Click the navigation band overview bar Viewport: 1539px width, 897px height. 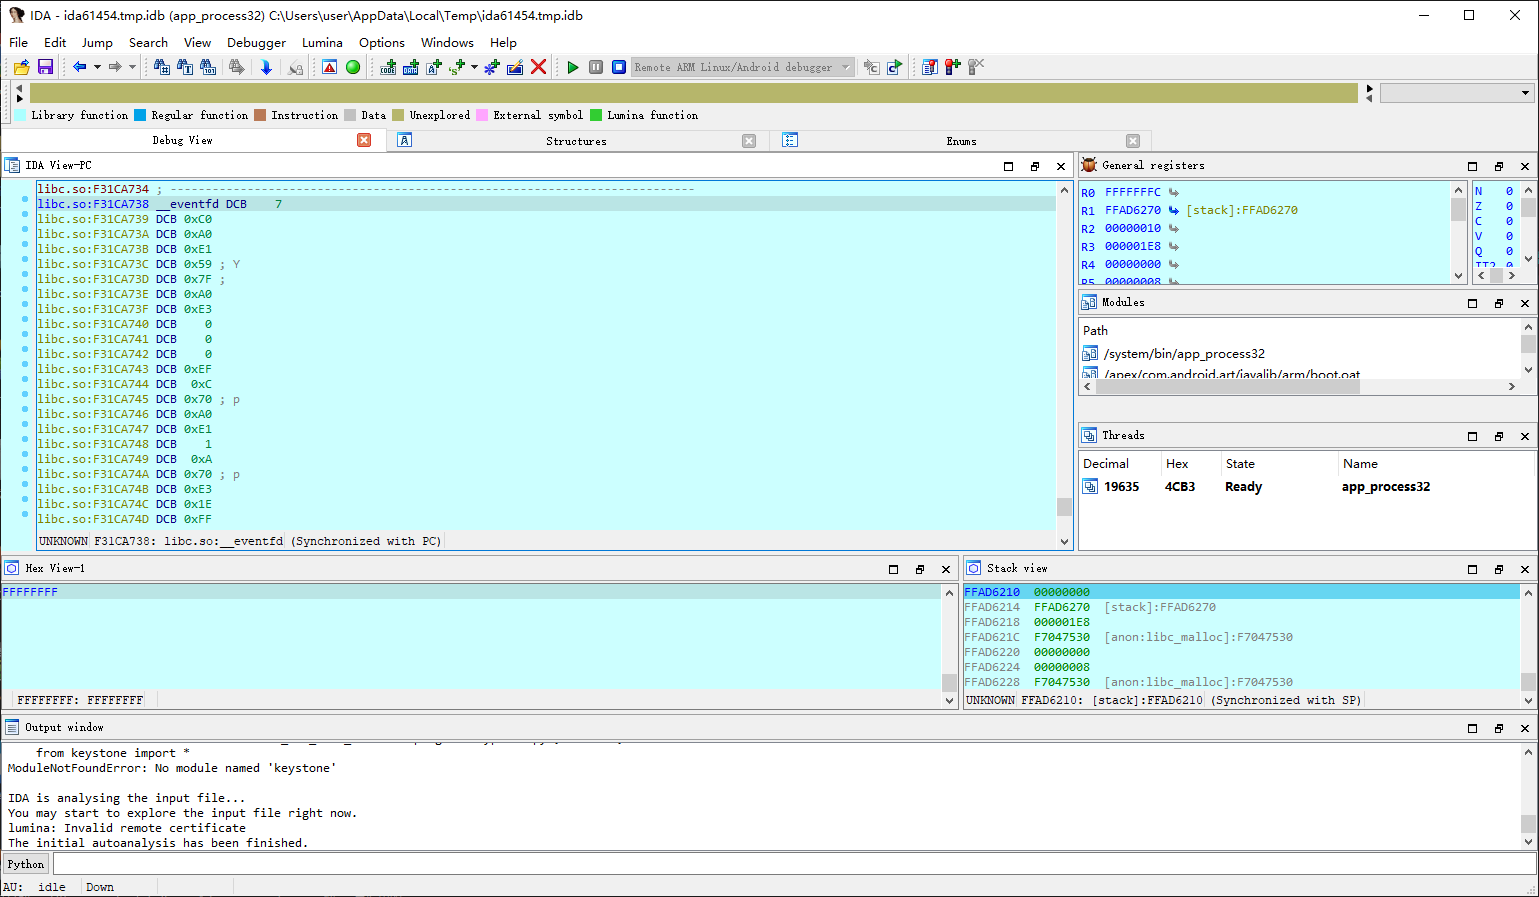pyautogui.click(x=694, y=93)
